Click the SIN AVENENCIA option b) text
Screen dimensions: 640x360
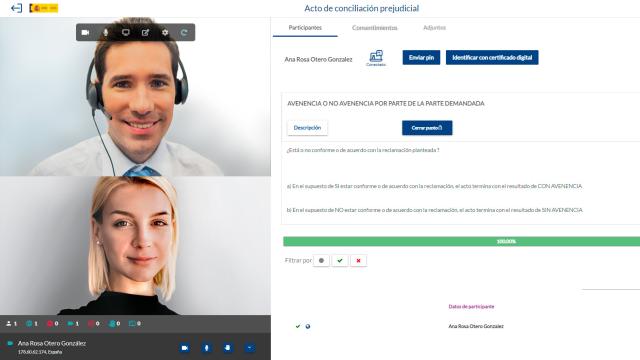pos(435,210)
